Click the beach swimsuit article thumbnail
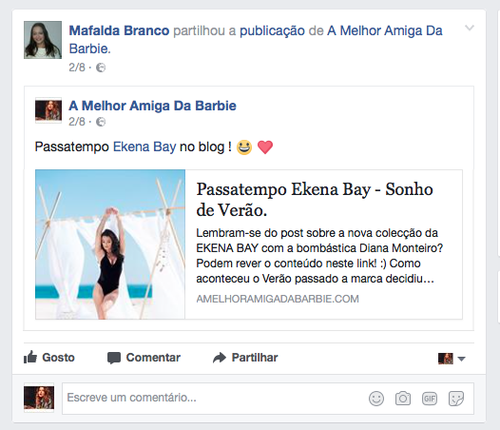The width and height of the screenshot is (500, 430). (x=110, y=244)
